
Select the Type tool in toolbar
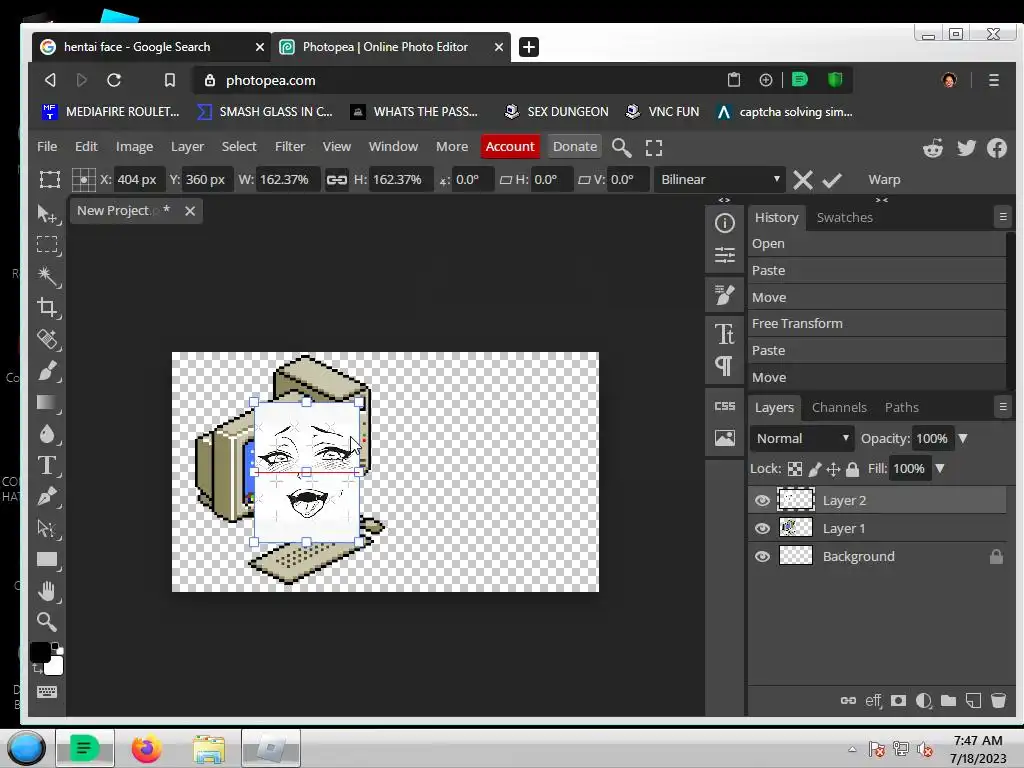(47, 466)
